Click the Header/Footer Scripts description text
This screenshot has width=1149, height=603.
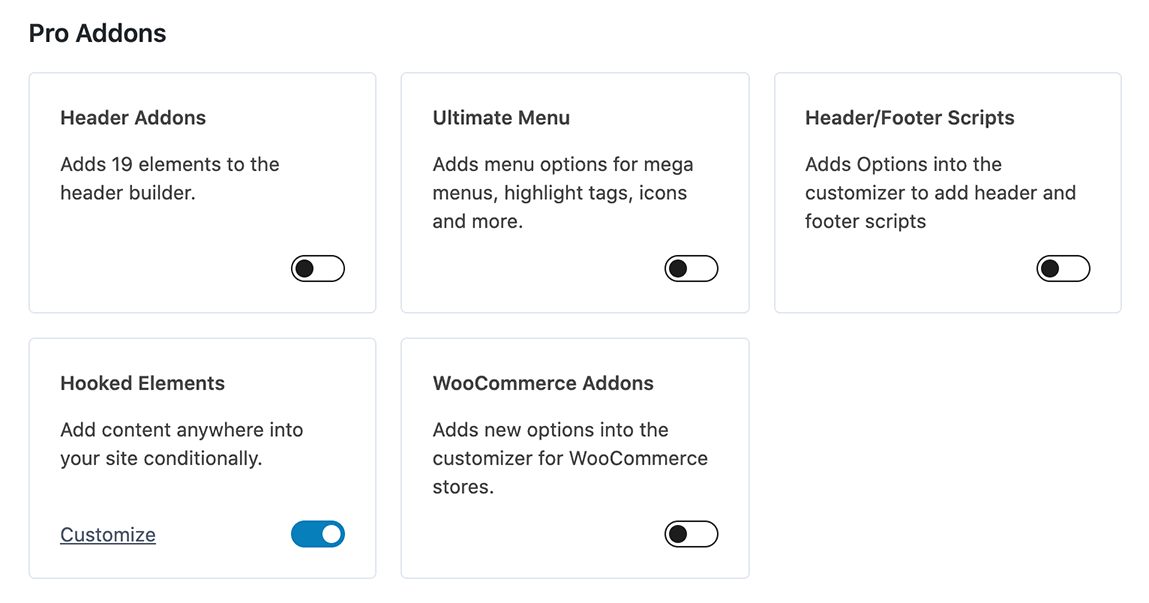pos(940,192)
